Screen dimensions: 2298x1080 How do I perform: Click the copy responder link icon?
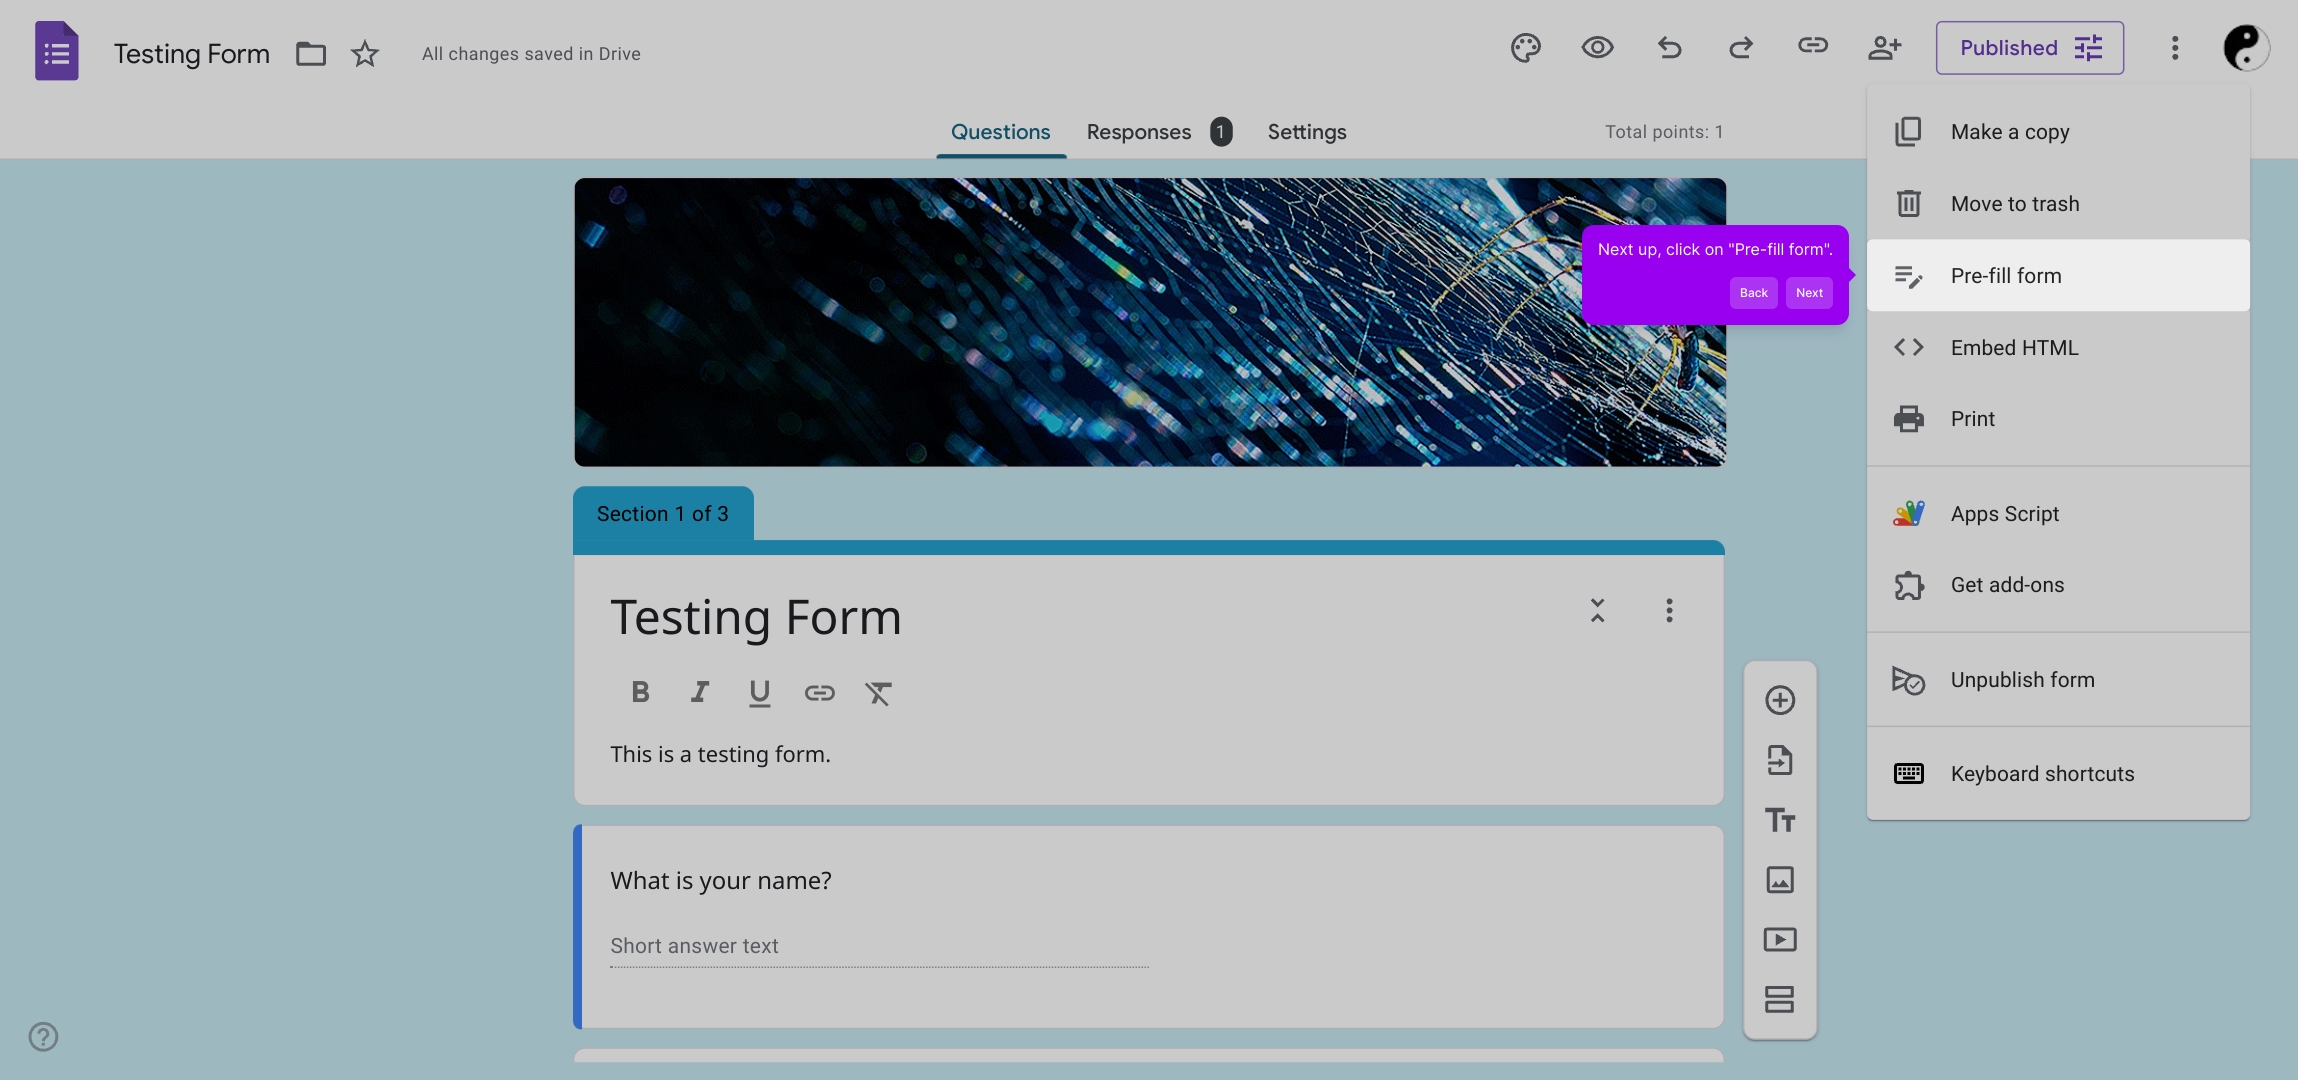(1812, 46)
